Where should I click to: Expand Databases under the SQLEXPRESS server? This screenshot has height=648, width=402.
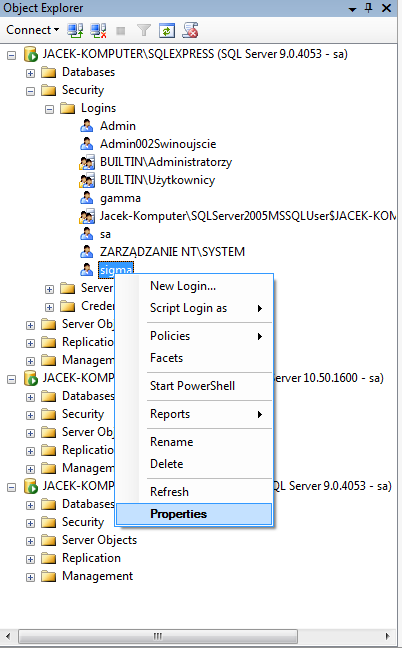tap(30, 73)
